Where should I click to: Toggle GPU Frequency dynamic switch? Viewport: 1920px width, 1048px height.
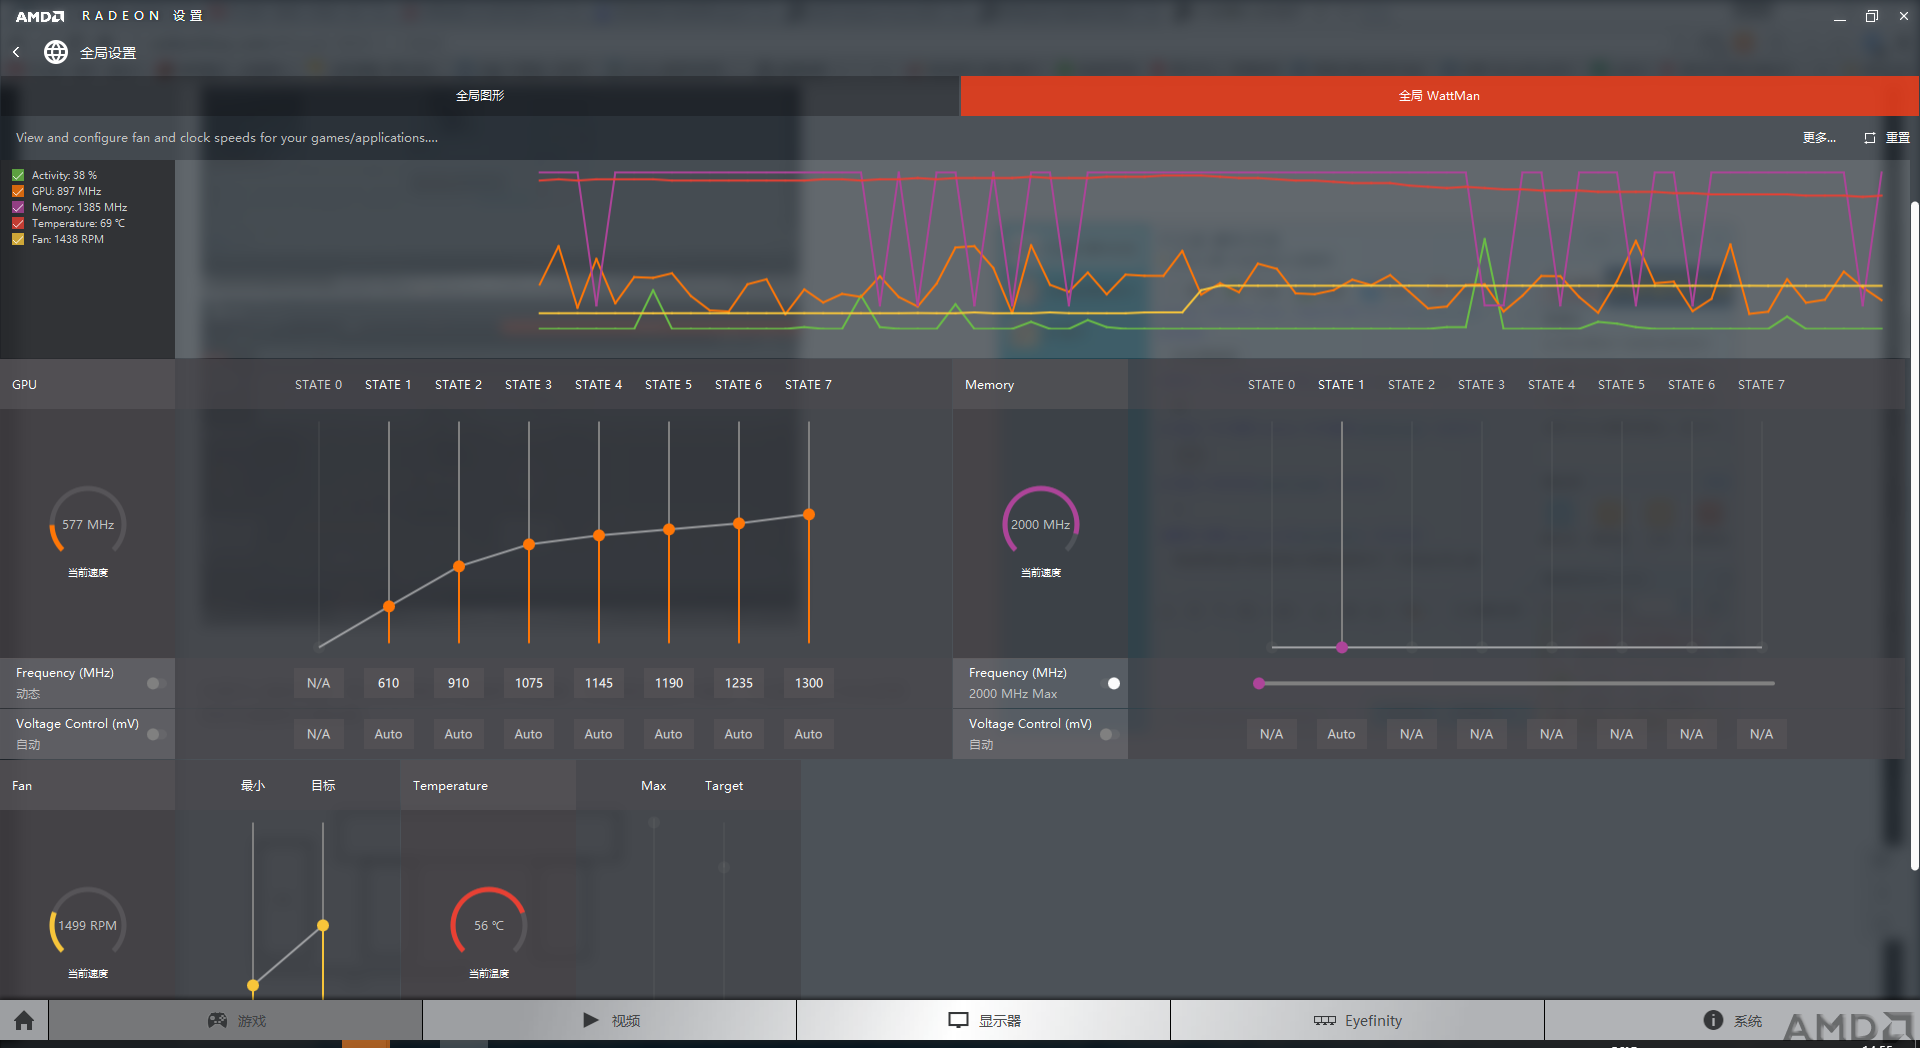pyautogui.click(x=155, y=683)
